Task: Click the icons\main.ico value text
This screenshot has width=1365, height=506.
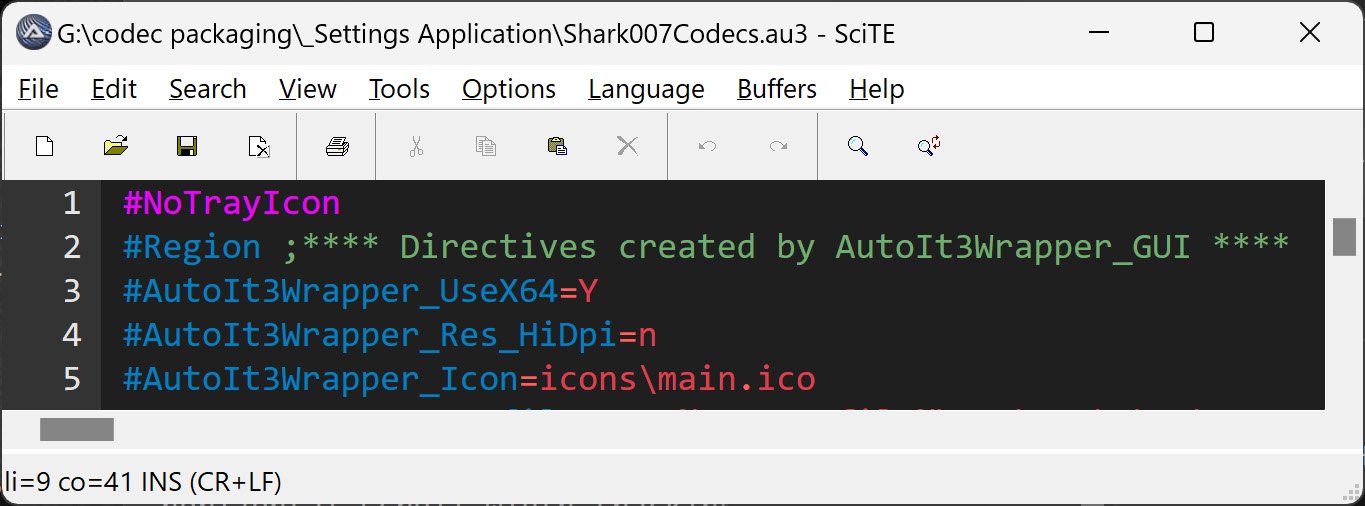Action: [x=679, y=379]
